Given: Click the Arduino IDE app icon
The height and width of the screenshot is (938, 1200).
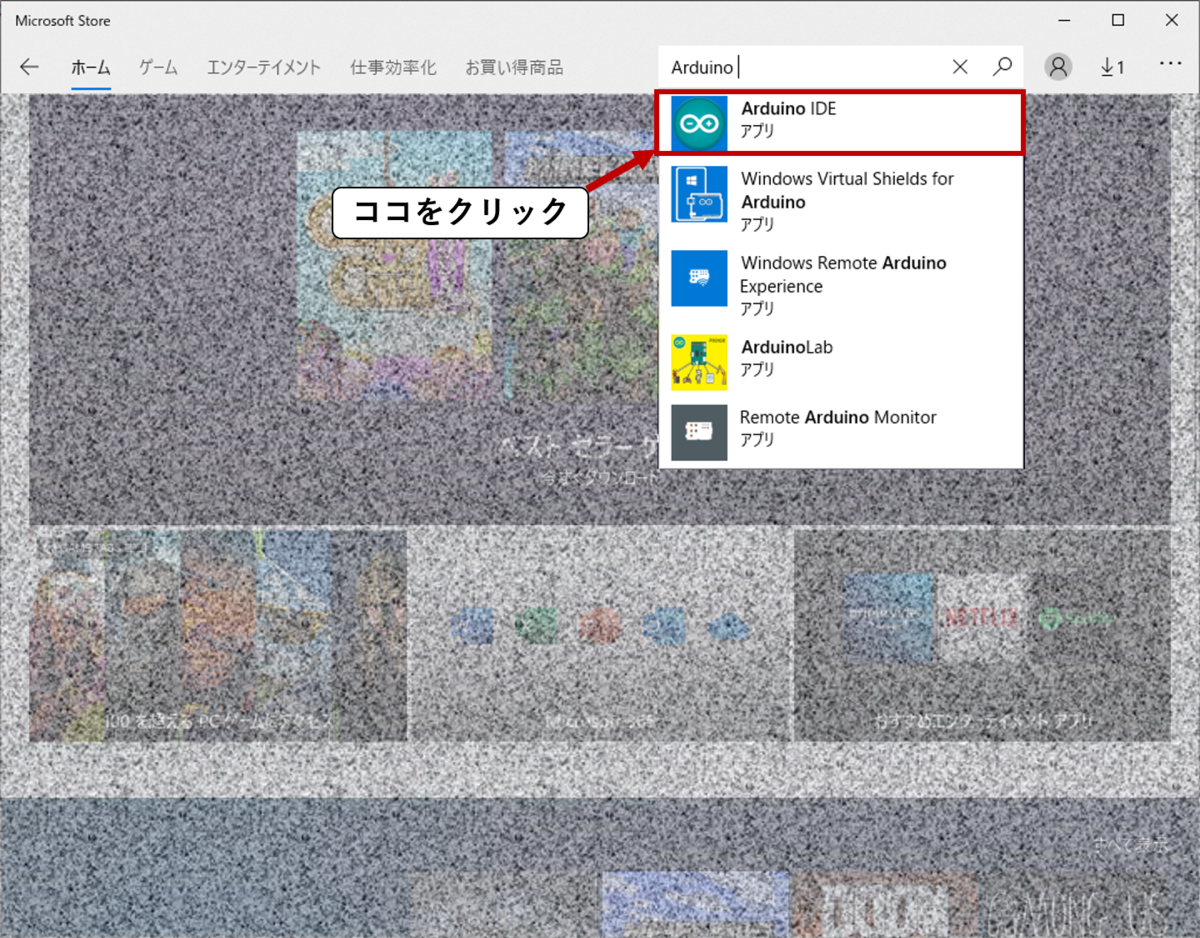Looking at the screenshot, I should (x=699, y=123).
